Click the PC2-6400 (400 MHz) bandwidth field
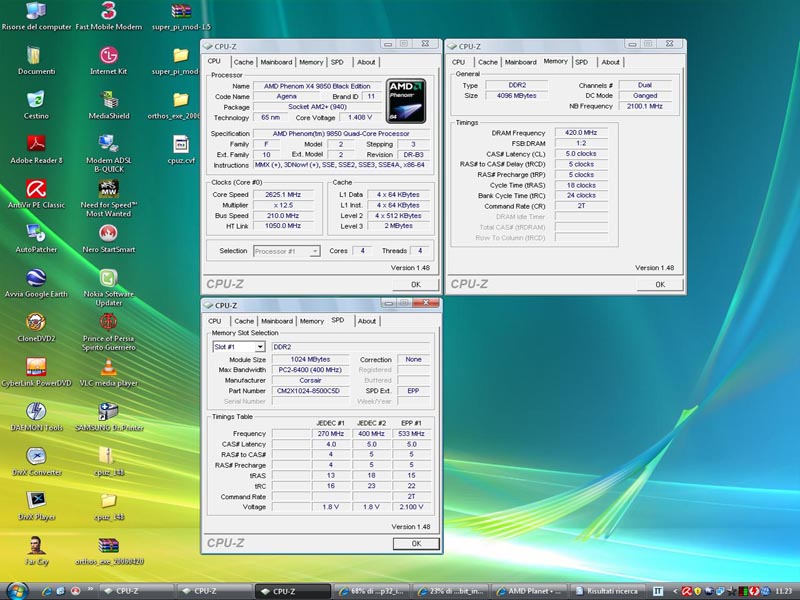800x600 pixels. tap(310, 369)
